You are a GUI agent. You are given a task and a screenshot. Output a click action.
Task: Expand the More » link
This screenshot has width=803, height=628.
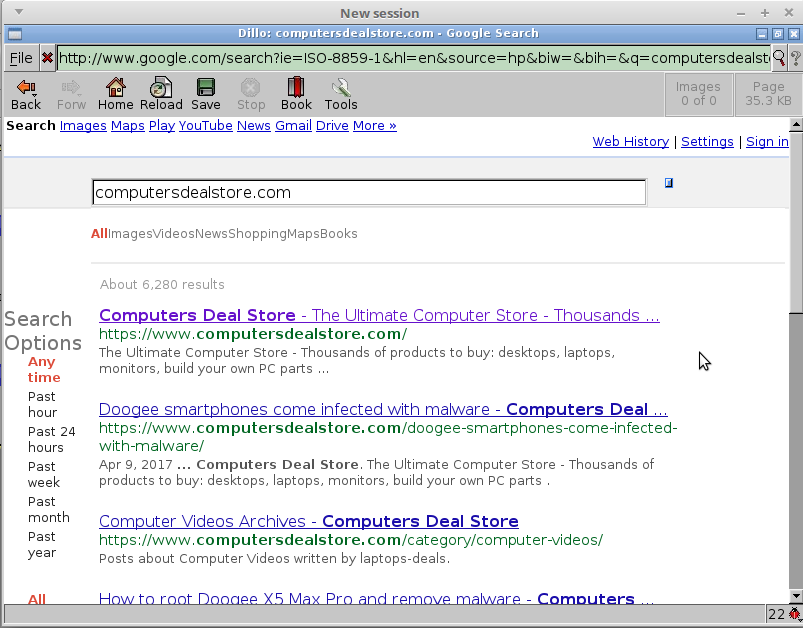pos(374,126)
